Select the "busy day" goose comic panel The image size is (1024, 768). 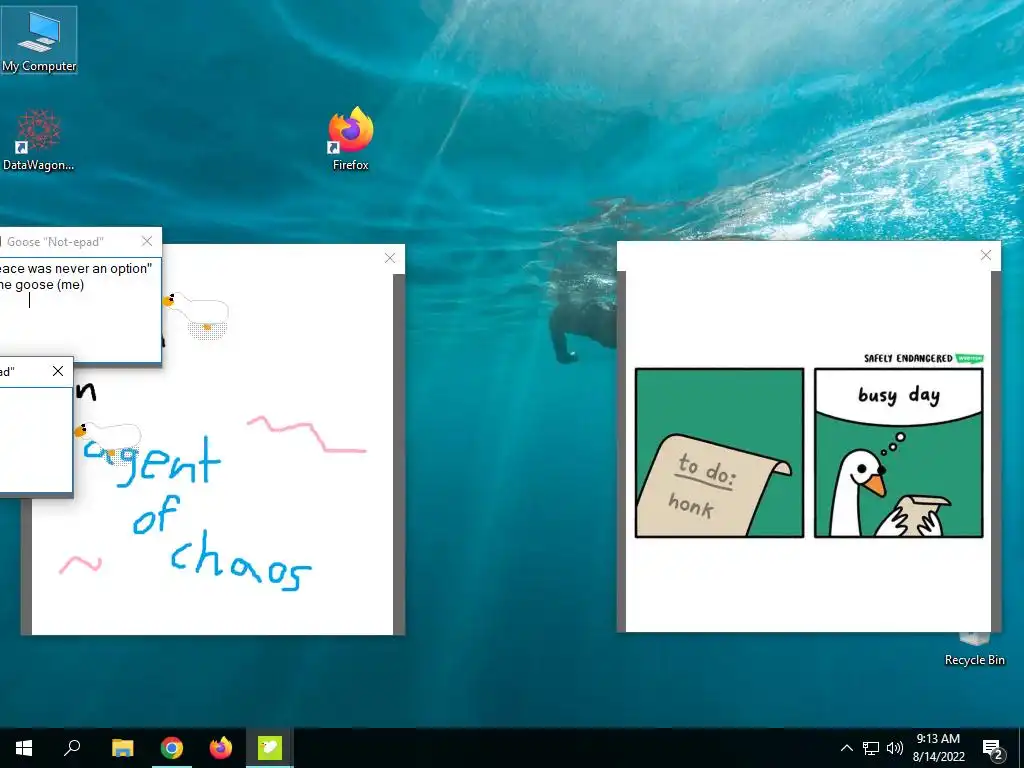[x=899, y=453]
